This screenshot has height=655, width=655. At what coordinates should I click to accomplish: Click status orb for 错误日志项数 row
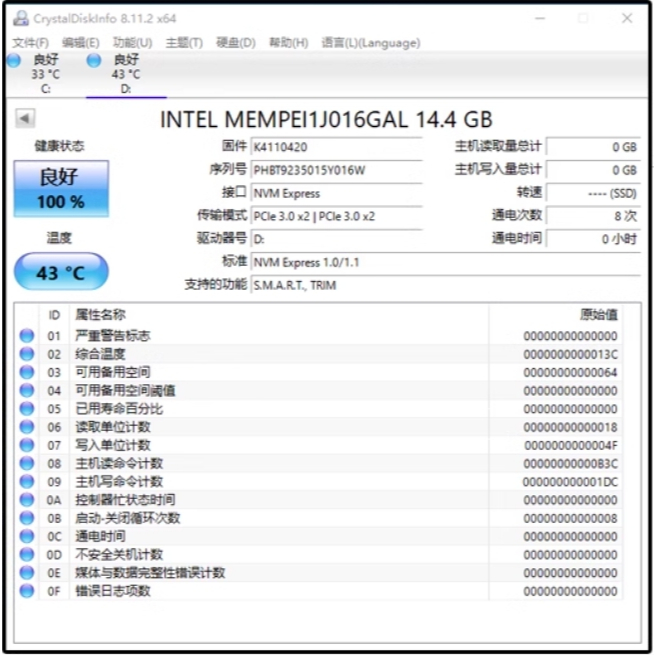click(x=27, y=591)
